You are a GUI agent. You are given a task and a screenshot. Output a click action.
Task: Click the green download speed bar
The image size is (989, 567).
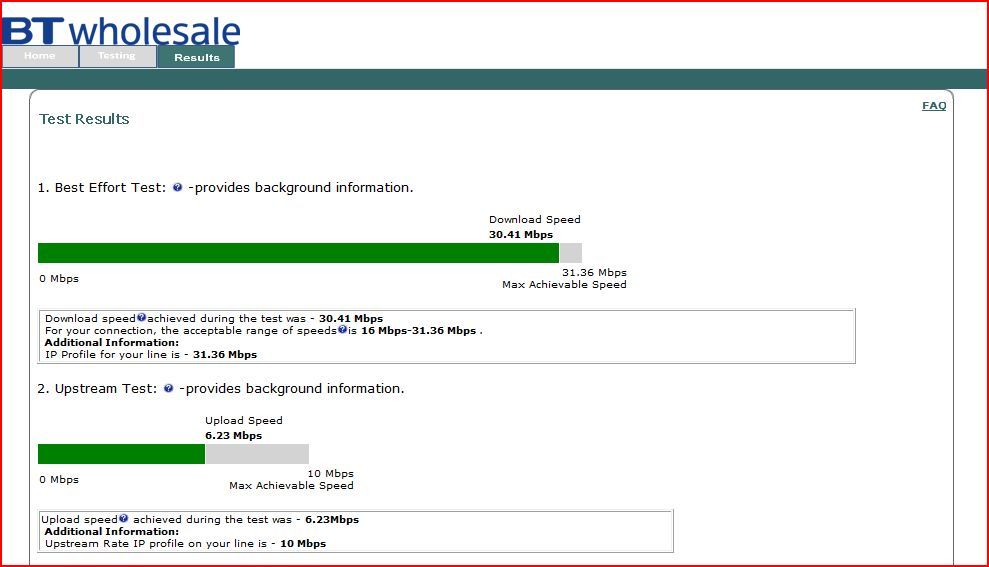point(298,253)
